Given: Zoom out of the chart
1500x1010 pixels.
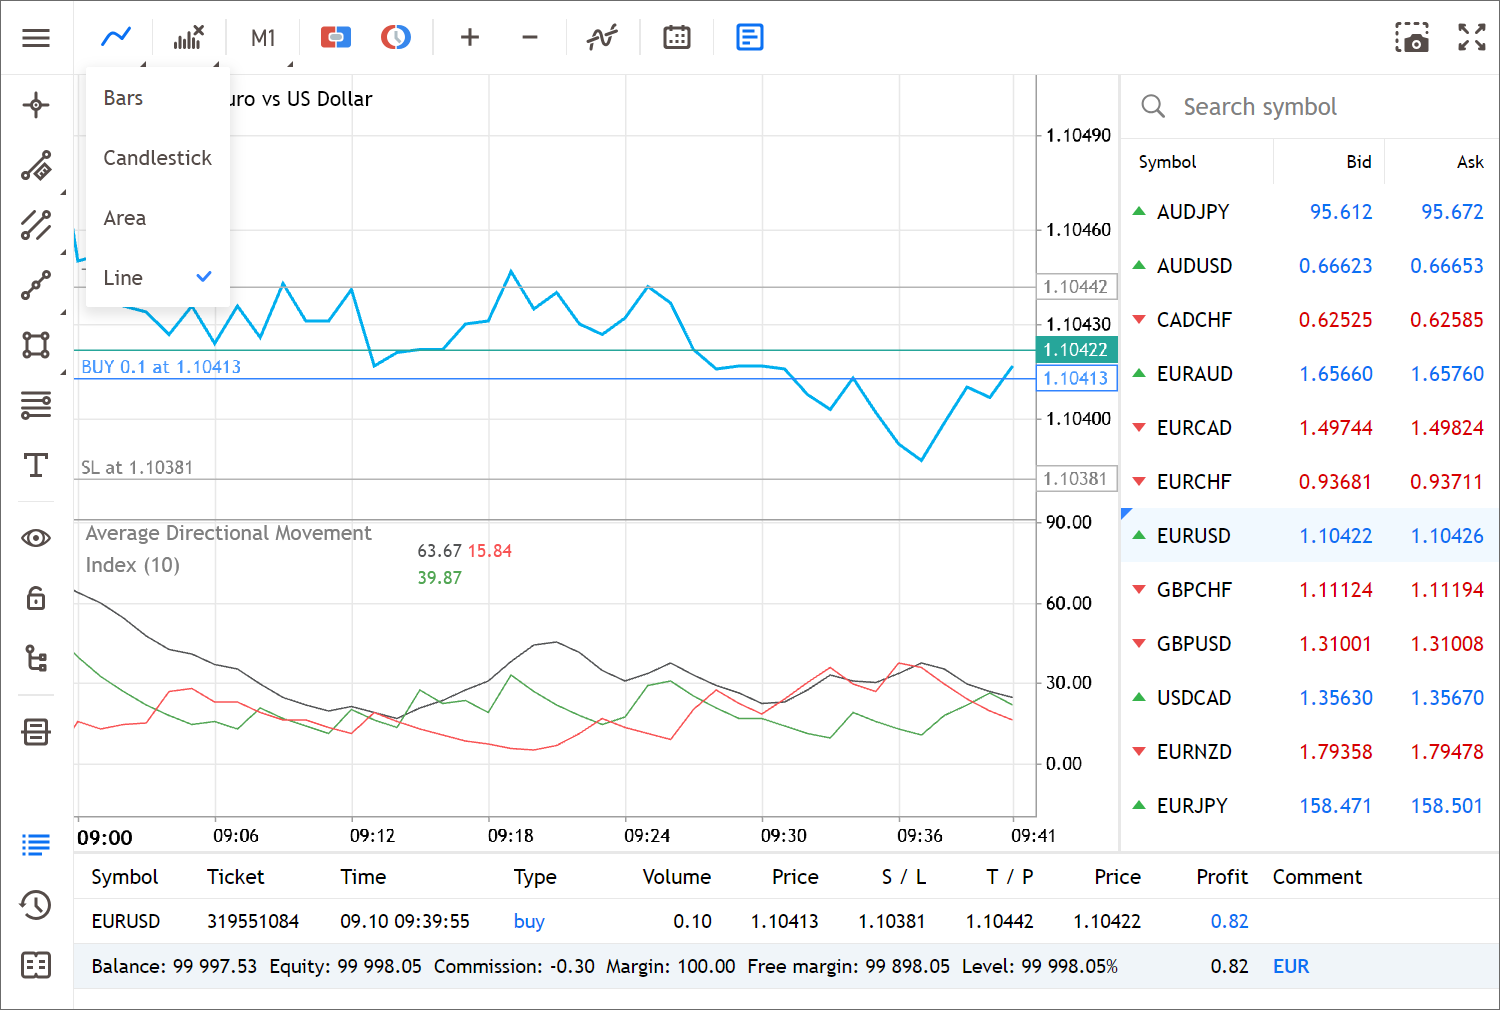Looking at the screenshot, I should click(x=529, y=37).
